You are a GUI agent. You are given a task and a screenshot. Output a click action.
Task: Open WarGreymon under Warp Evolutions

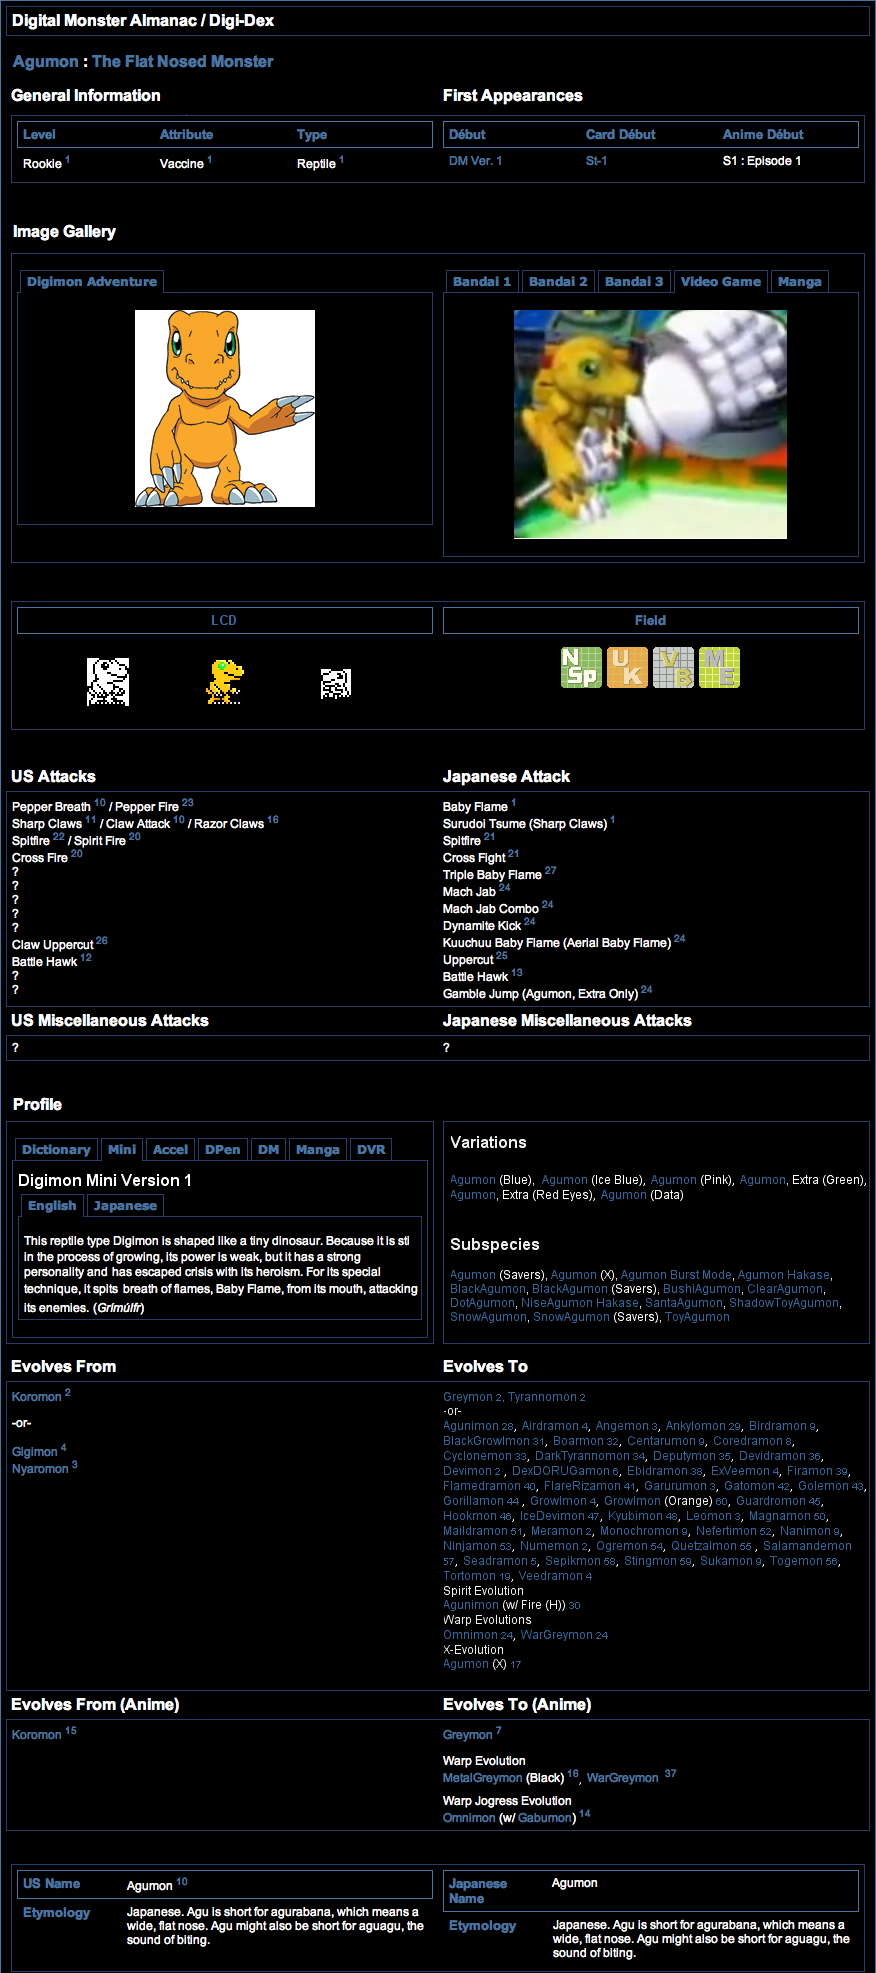557,1635
